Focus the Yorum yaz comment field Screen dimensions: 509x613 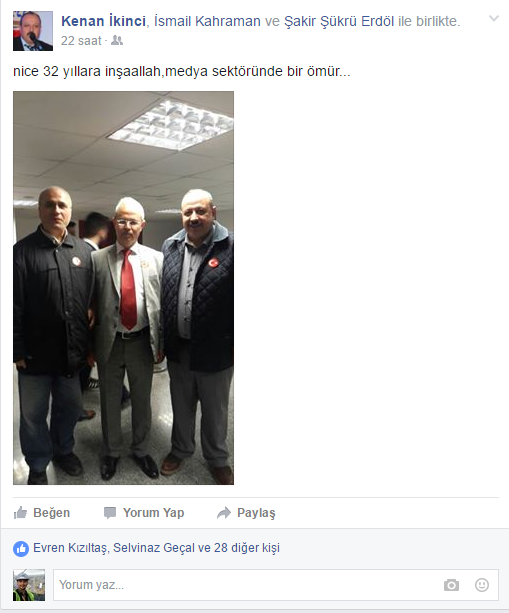coord(244,585)
